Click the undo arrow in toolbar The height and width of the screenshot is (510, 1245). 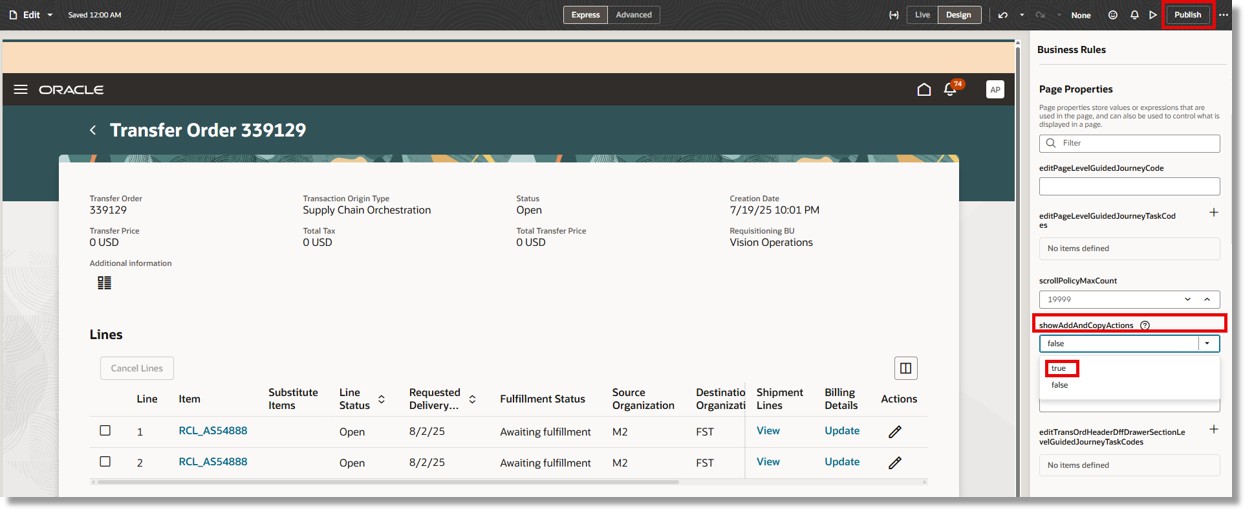(1003, 15)
